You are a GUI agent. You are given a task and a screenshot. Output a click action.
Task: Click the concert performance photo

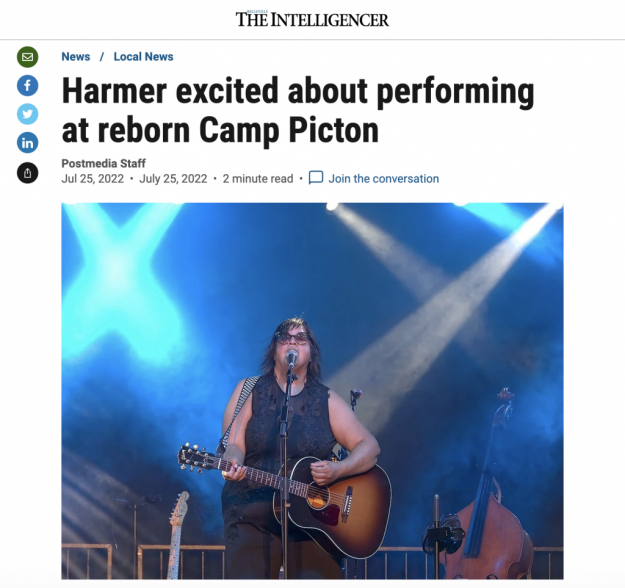click(x=312, y=391)
